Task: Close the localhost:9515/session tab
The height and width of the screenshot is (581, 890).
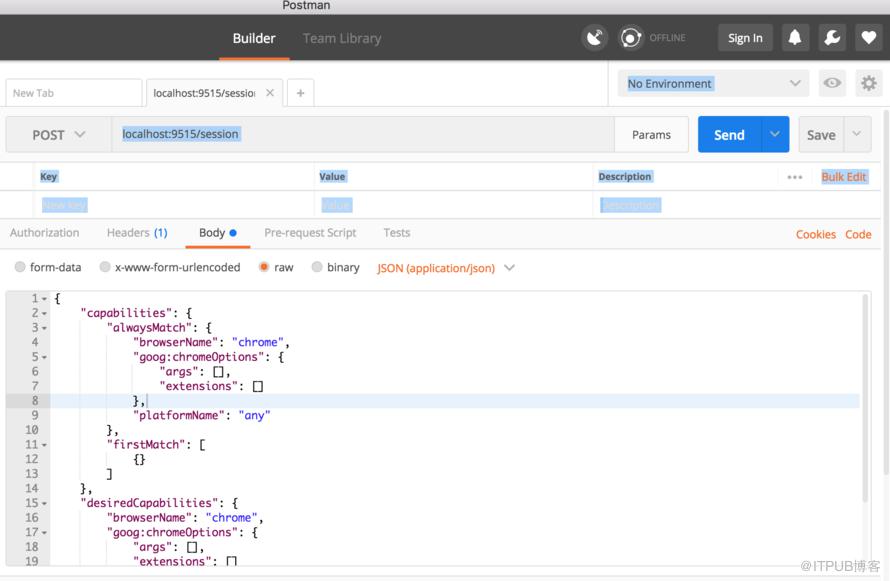Action: [x=270, y=92]
